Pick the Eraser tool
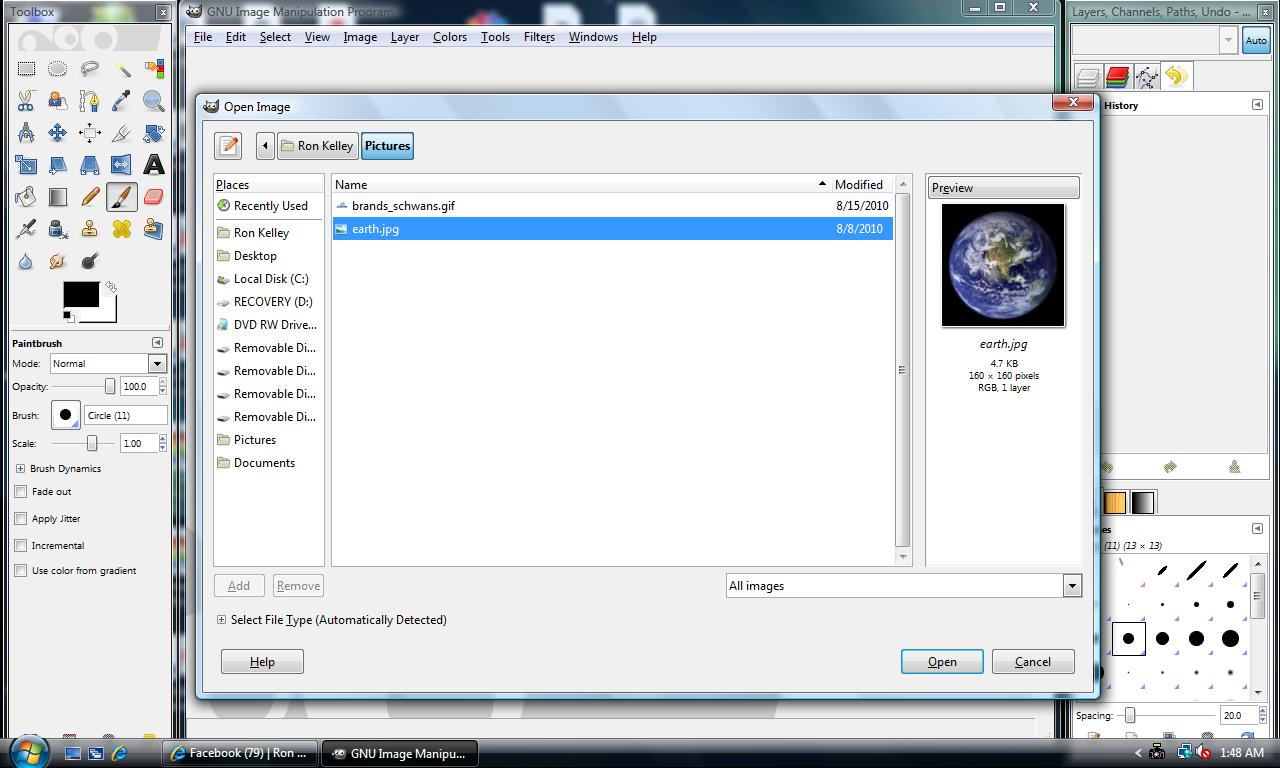This screenshot has height=768, width=1280. pyautogui.click(x=153, y=197)
